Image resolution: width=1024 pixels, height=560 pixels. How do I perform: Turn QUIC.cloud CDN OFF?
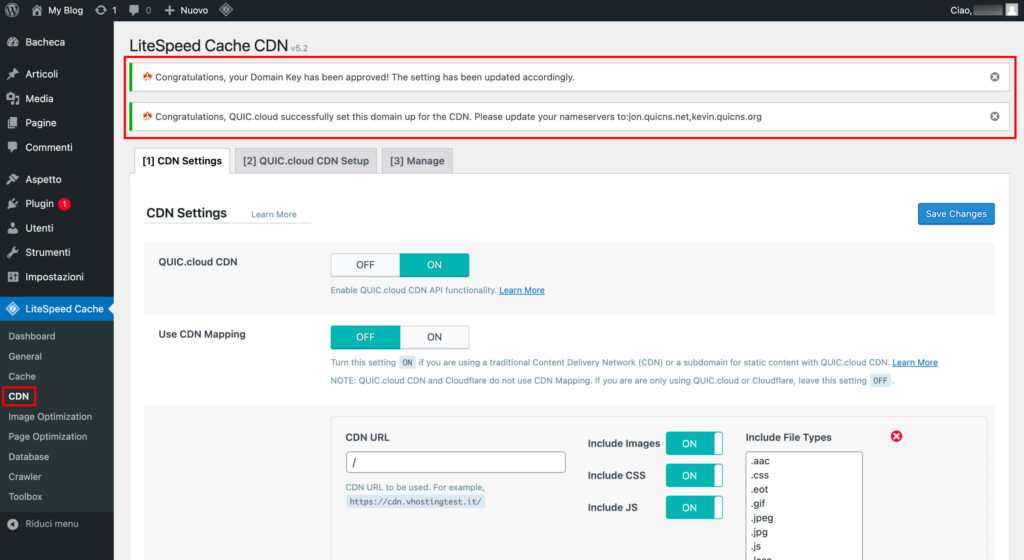tap(365, 265)
